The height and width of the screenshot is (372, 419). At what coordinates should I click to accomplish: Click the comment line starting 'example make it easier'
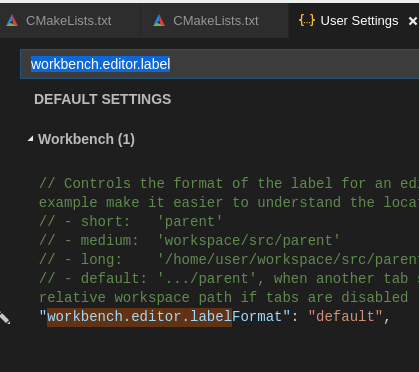tap(229, 202)
